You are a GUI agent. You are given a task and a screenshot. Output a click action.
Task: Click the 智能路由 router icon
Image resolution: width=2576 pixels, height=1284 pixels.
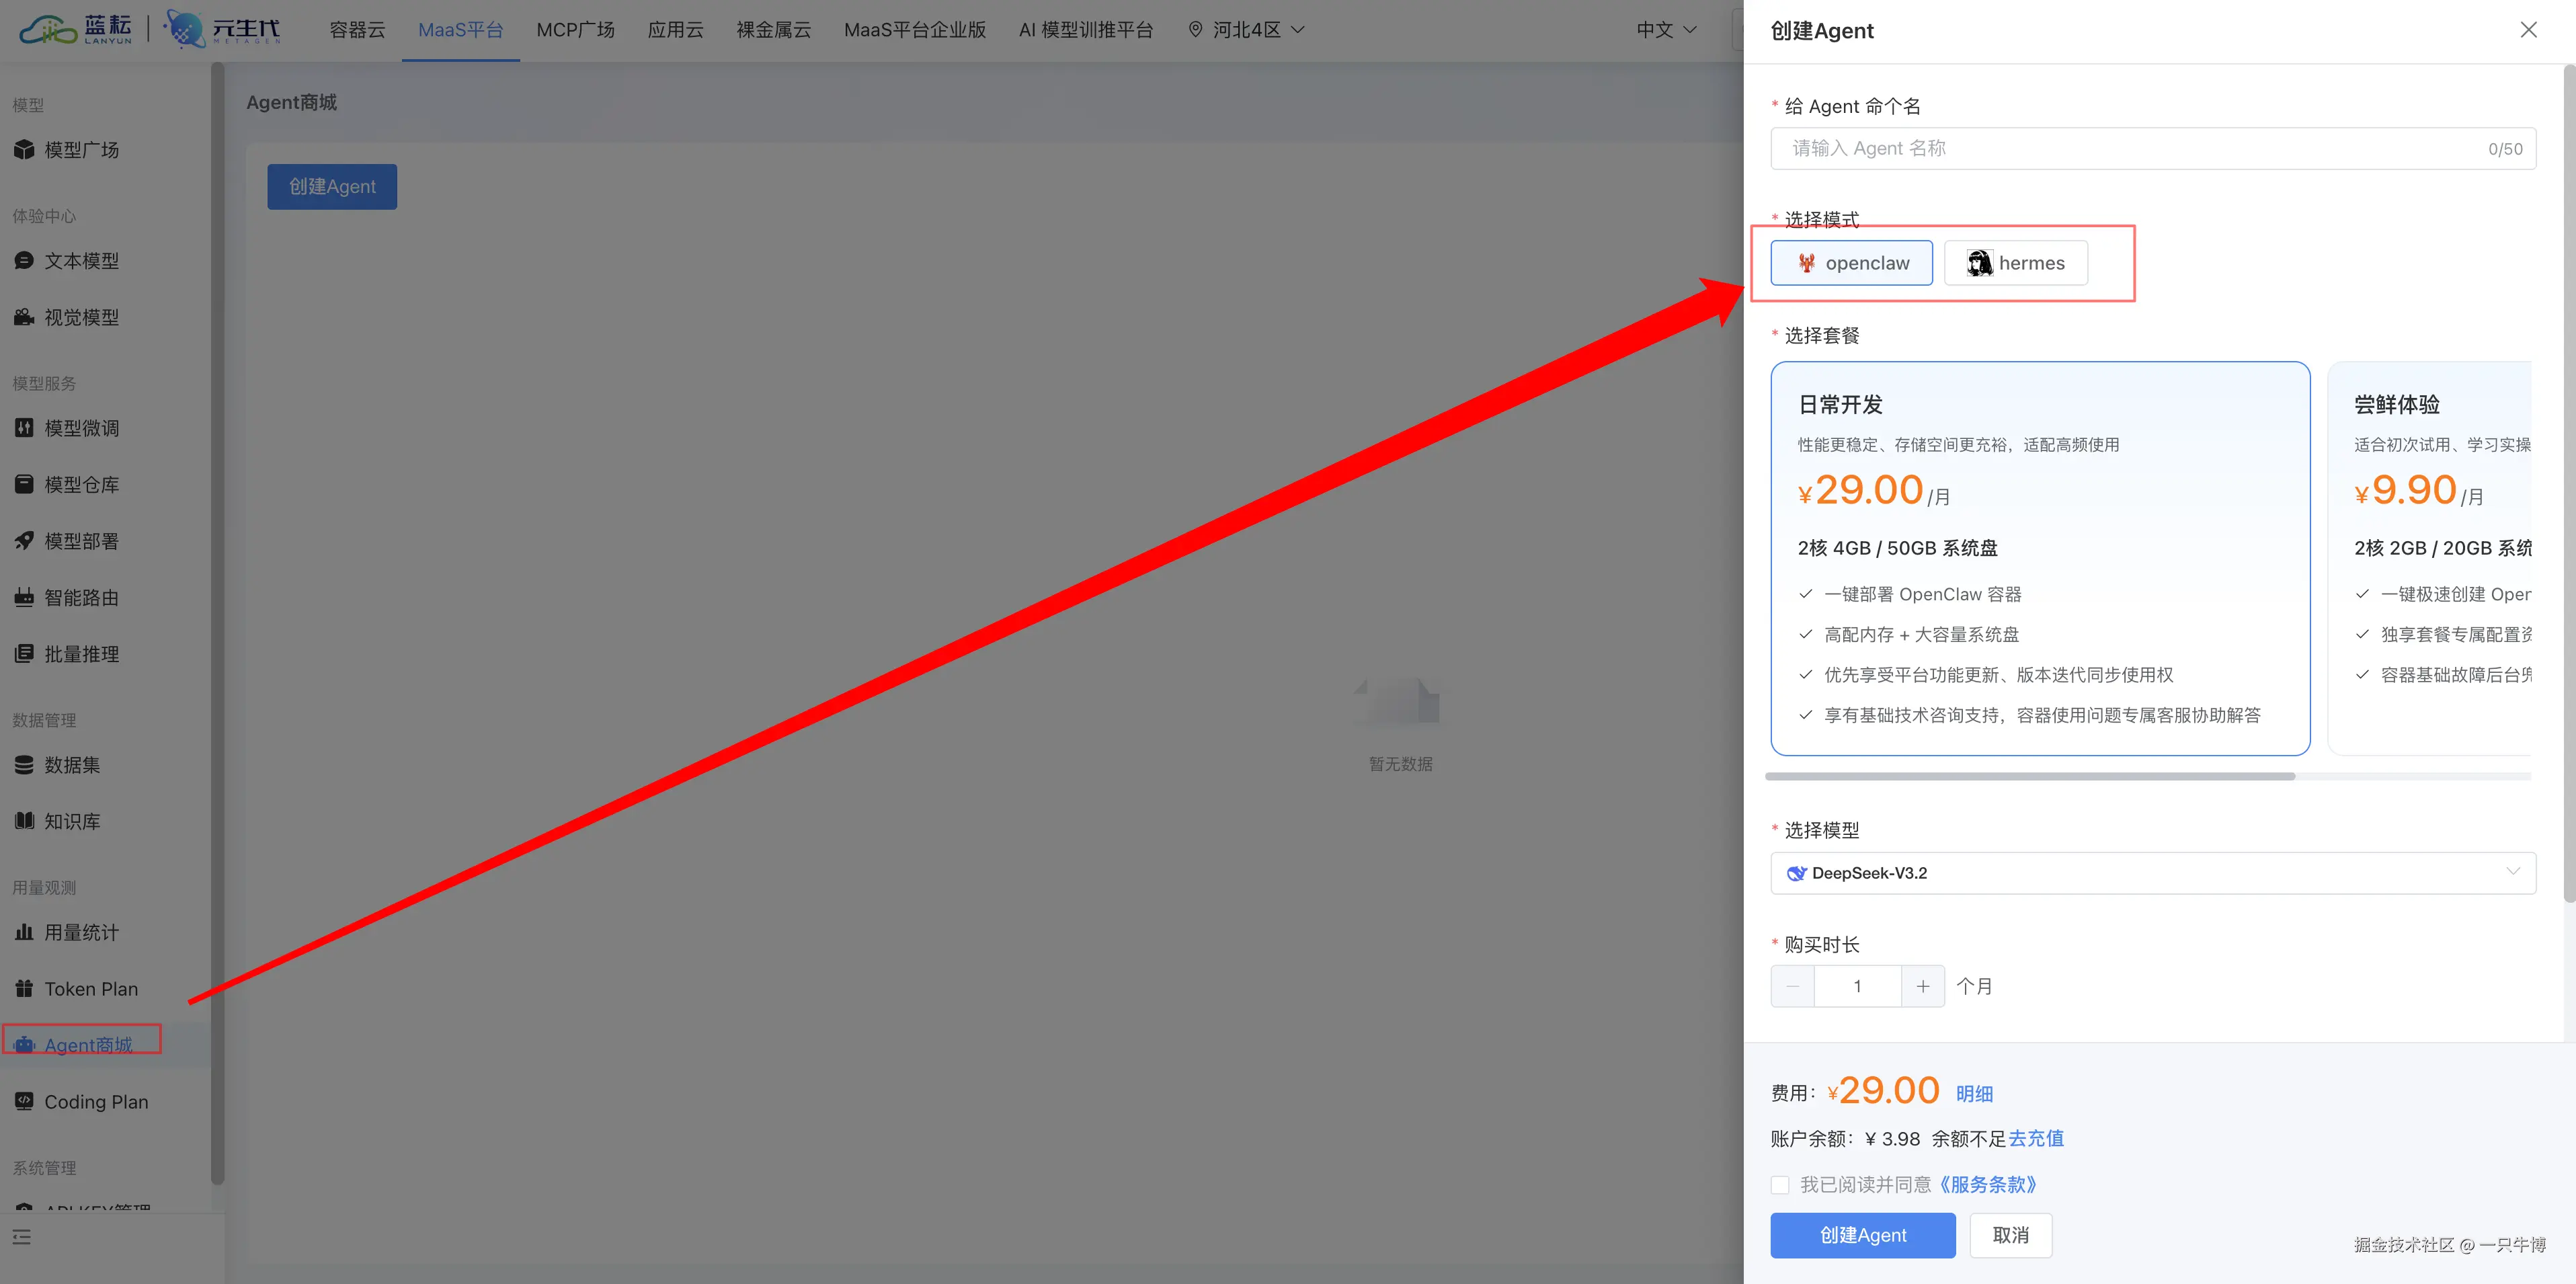[24, 597]
